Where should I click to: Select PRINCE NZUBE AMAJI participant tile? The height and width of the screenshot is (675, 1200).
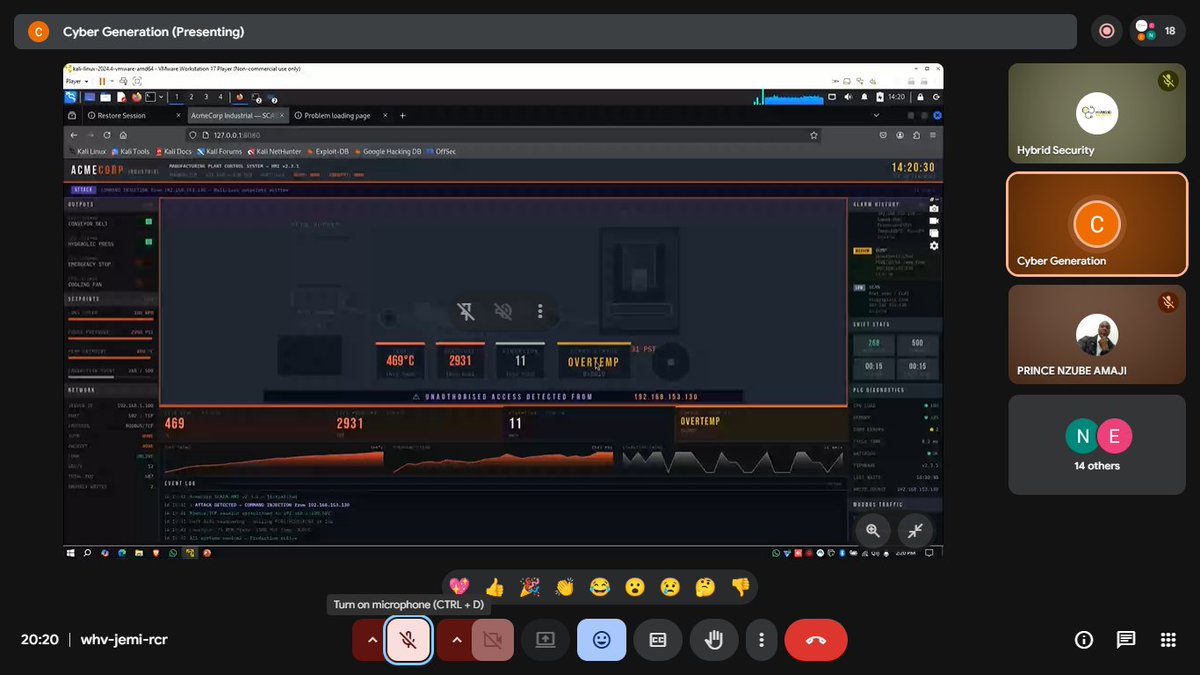pos(1097,335)
